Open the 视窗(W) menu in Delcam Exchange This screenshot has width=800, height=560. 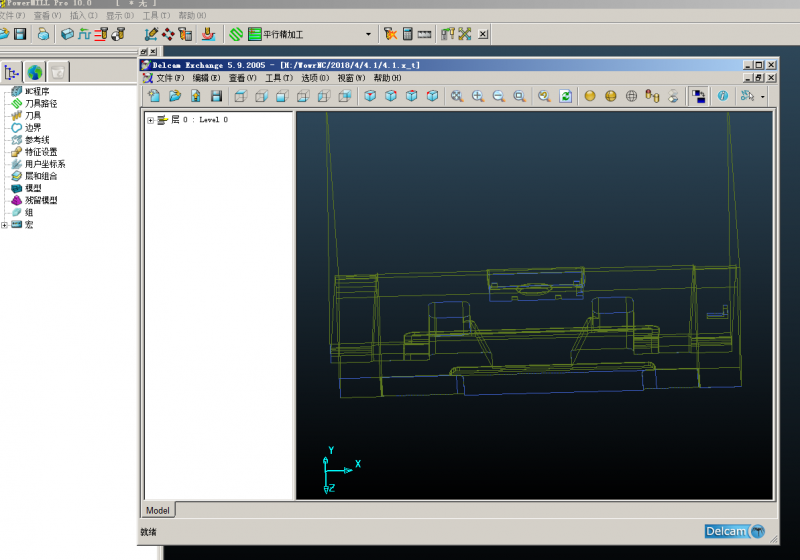tap(351, 78)
